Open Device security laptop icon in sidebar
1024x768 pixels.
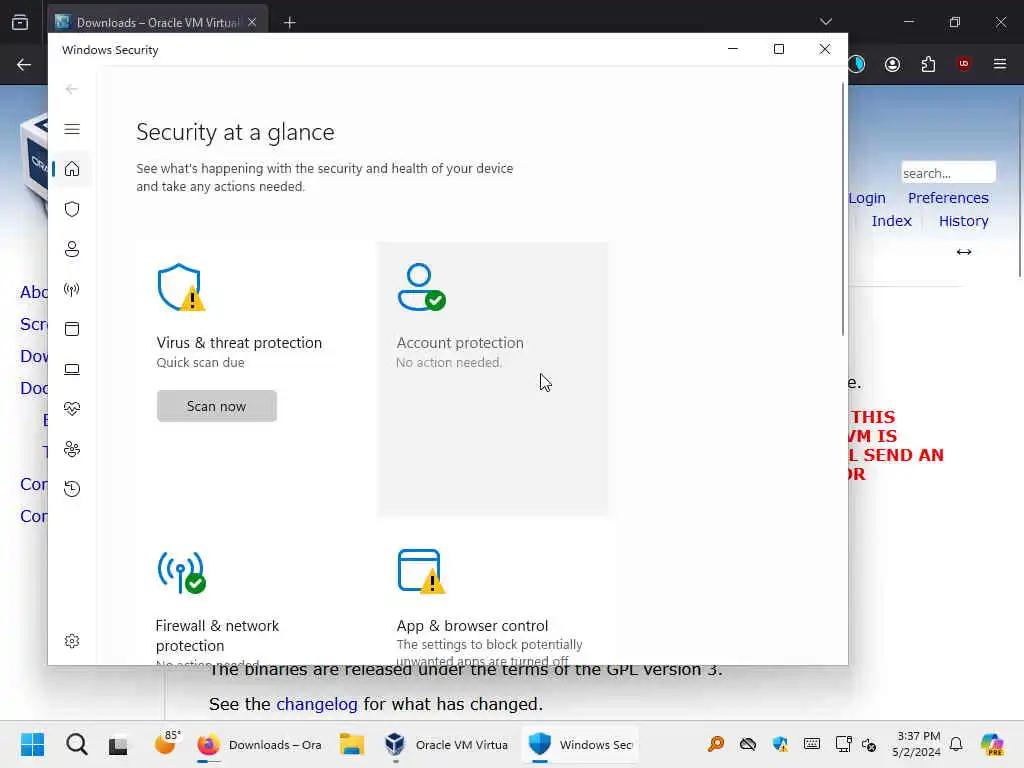click(x=72, y=370)
